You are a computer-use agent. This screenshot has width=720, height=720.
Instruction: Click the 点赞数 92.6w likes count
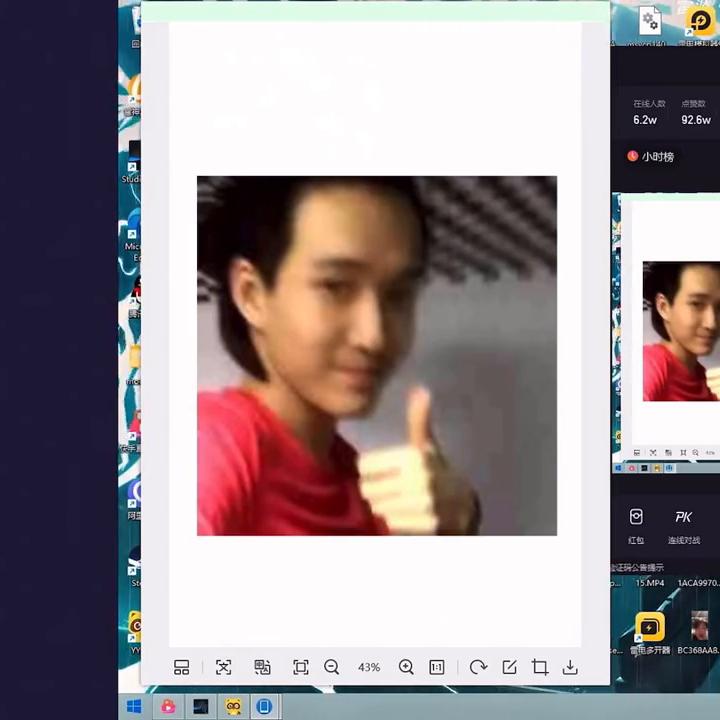tap(696, 112)
